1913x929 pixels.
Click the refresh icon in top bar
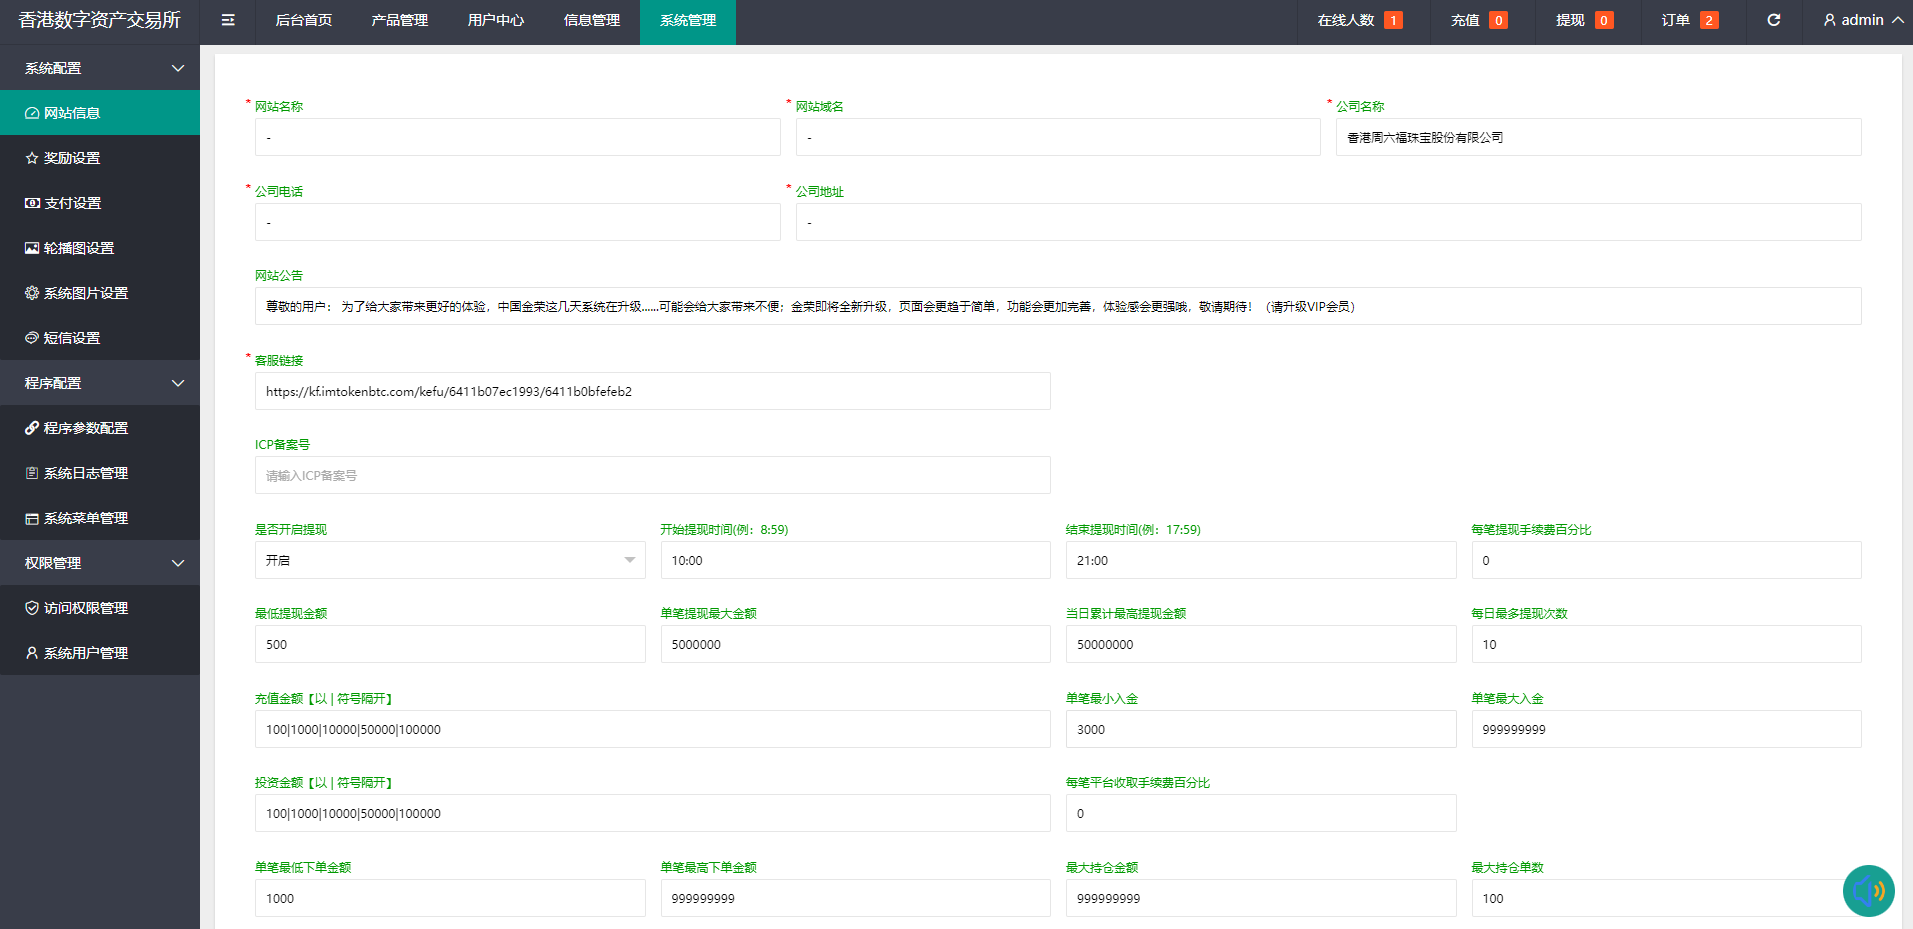1773,20
